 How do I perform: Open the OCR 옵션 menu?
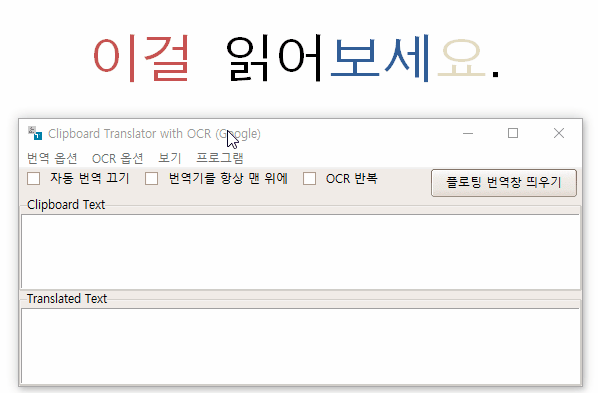pos(117,158)
